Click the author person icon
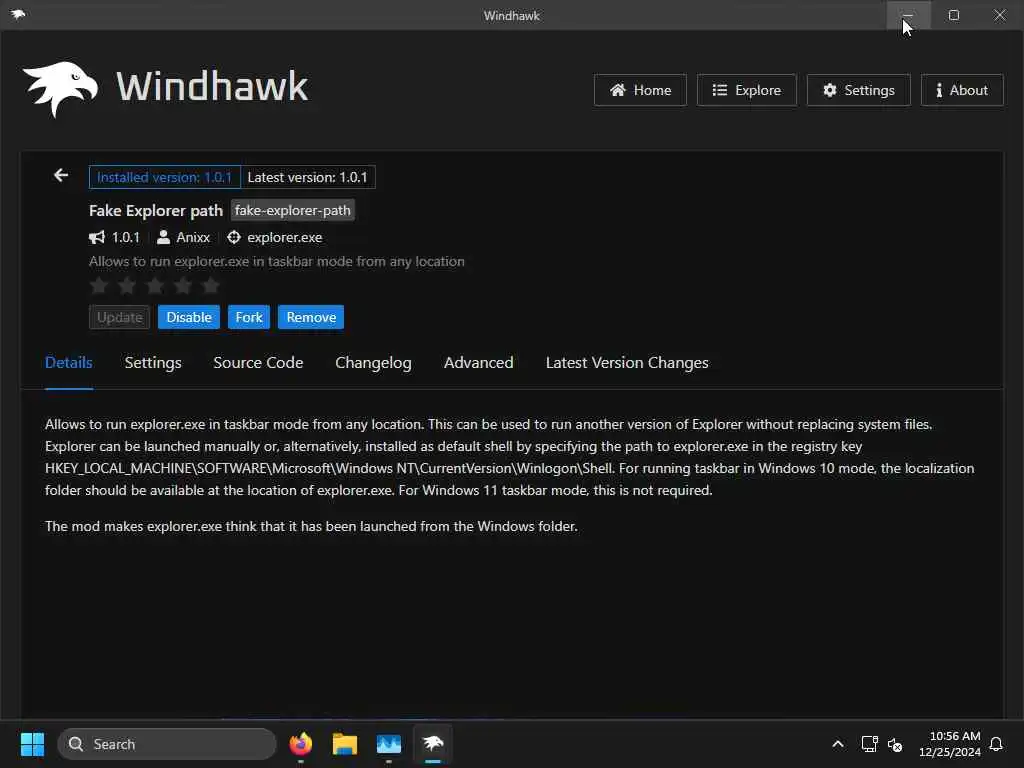 tap(163, 237)
